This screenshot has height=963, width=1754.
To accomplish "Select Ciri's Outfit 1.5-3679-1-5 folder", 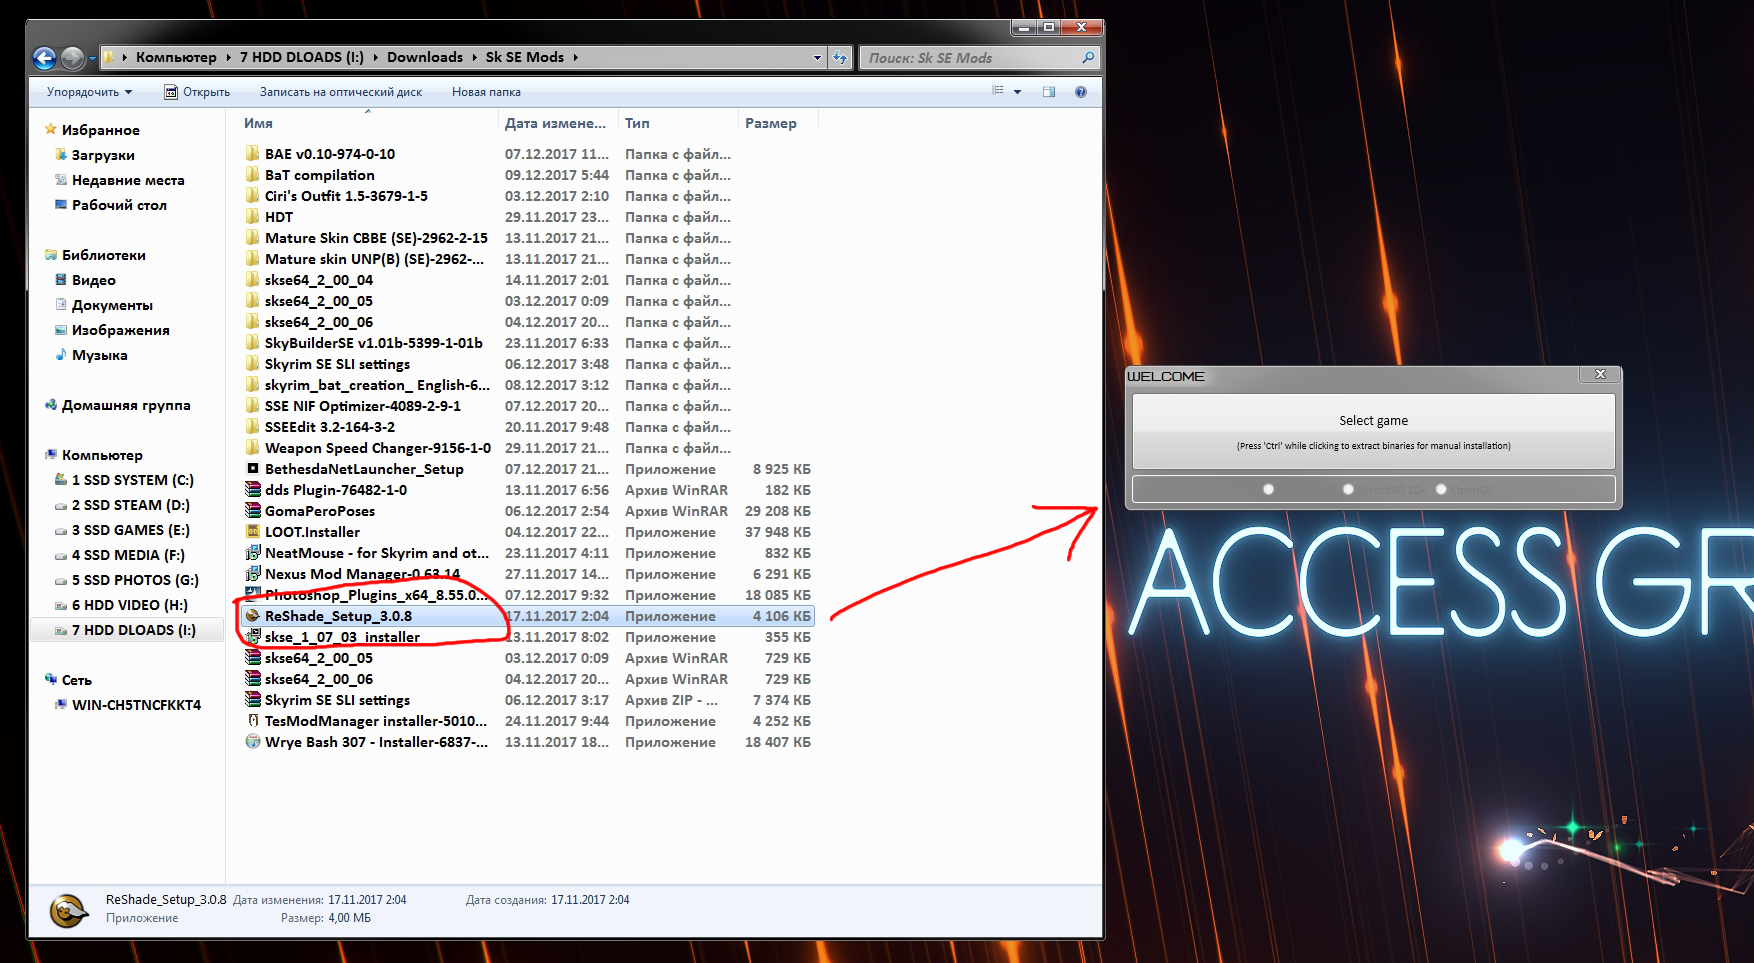I will 346,196.
